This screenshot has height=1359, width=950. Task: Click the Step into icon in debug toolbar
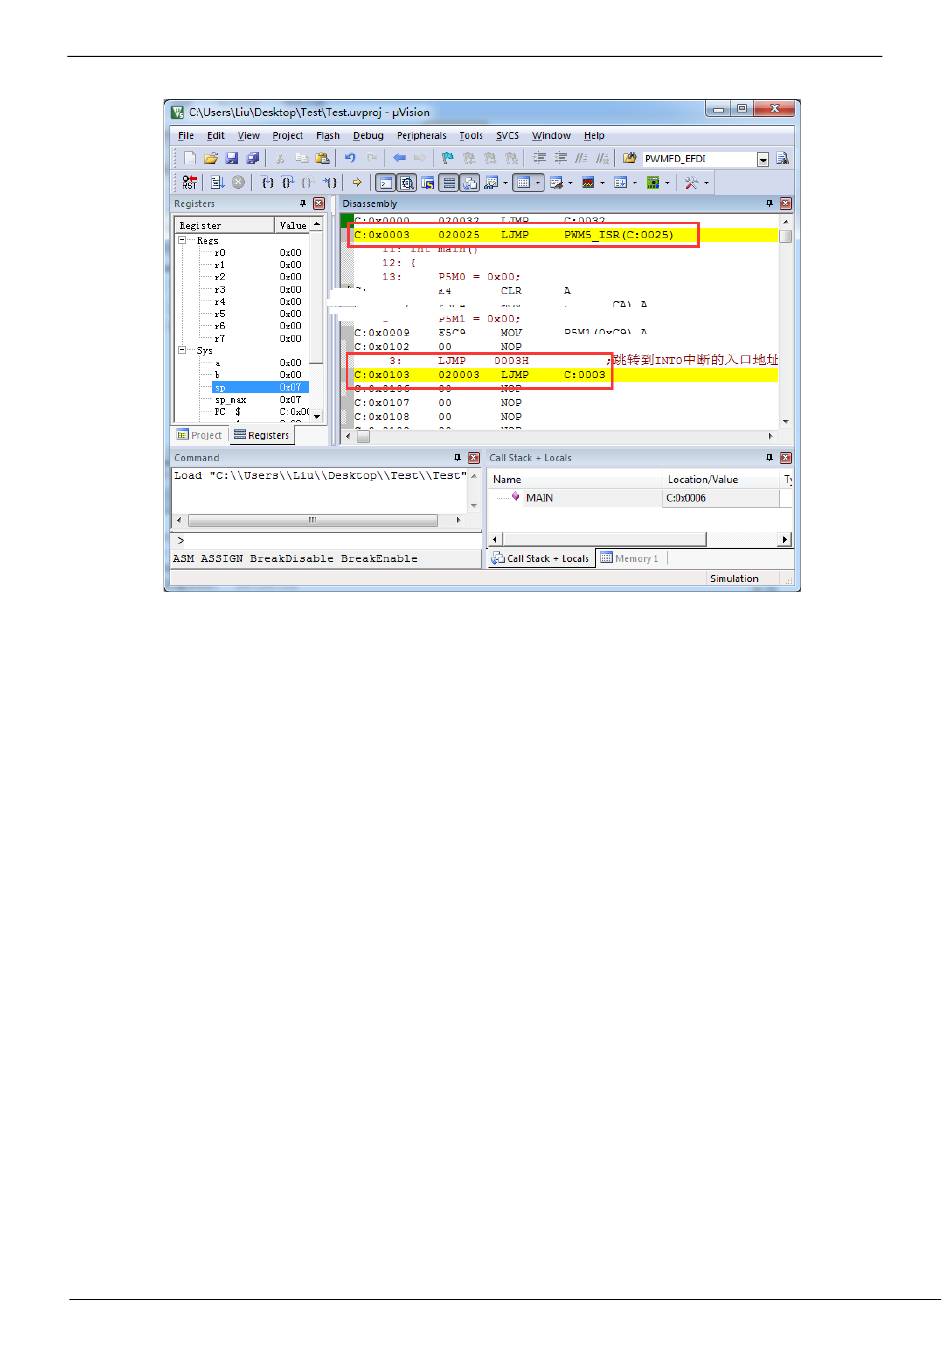pyautogui.click(x=267, y=182)
